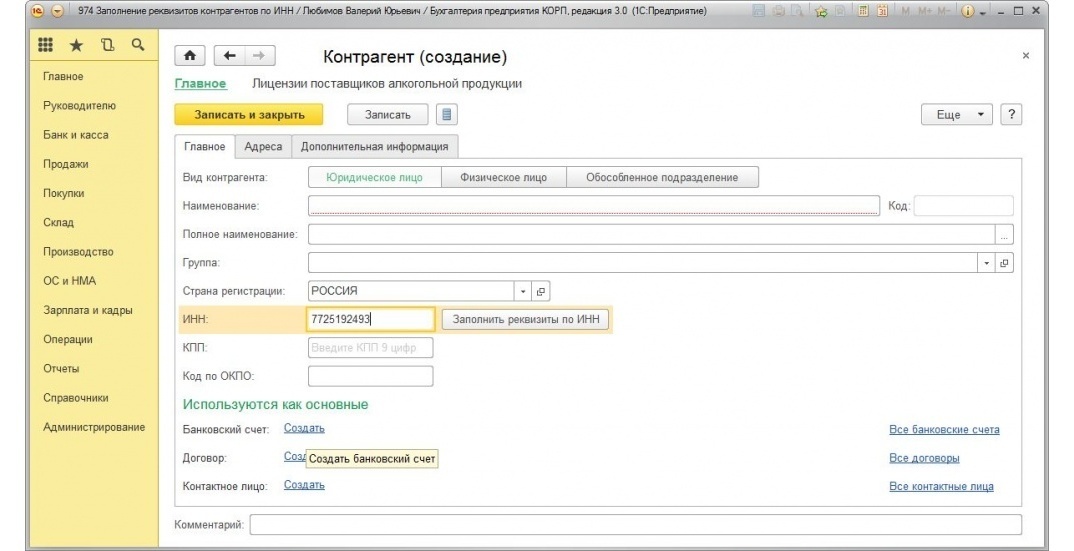Open the history icon in the sidebar header
Image resolution: width=1074 pixels, height=551 pixels.
click(x=107, y=46)
